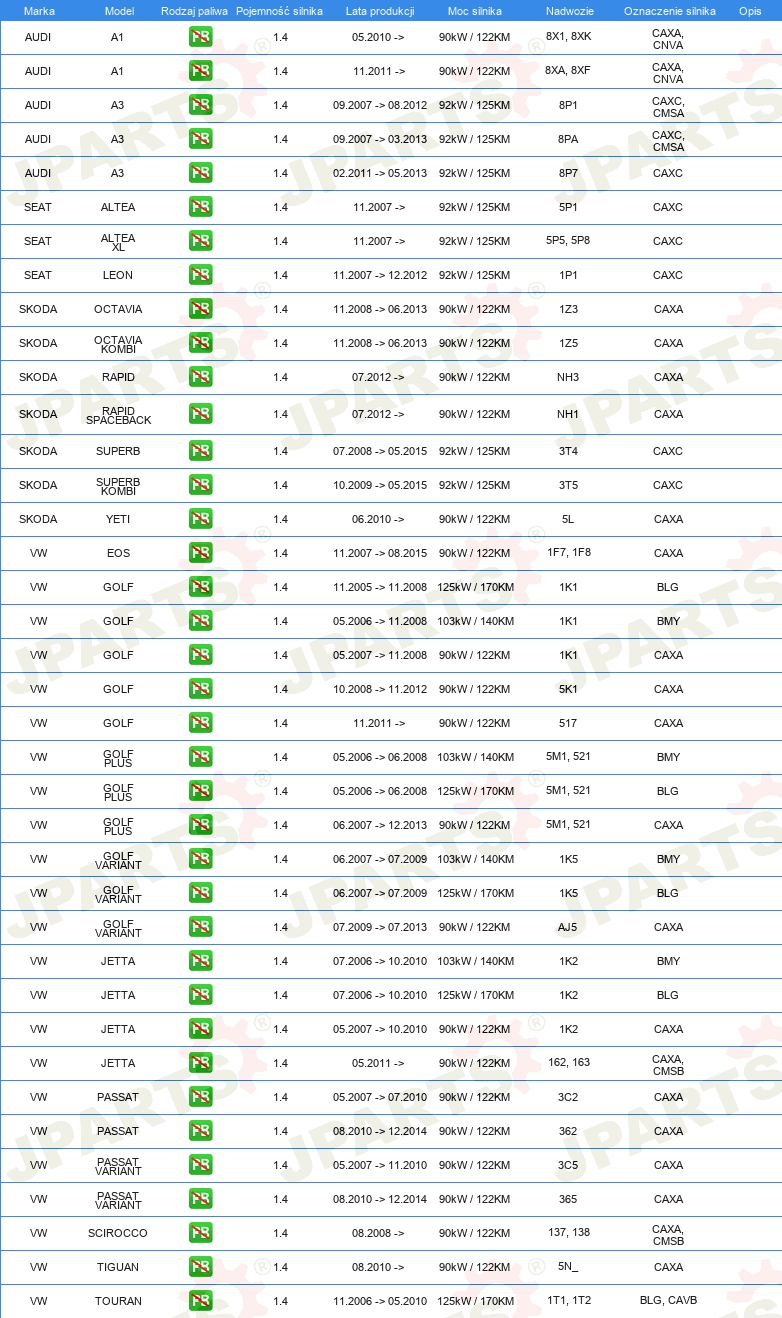Click fuel icon in VW GOLF 517 row

[x=201, y=723]
